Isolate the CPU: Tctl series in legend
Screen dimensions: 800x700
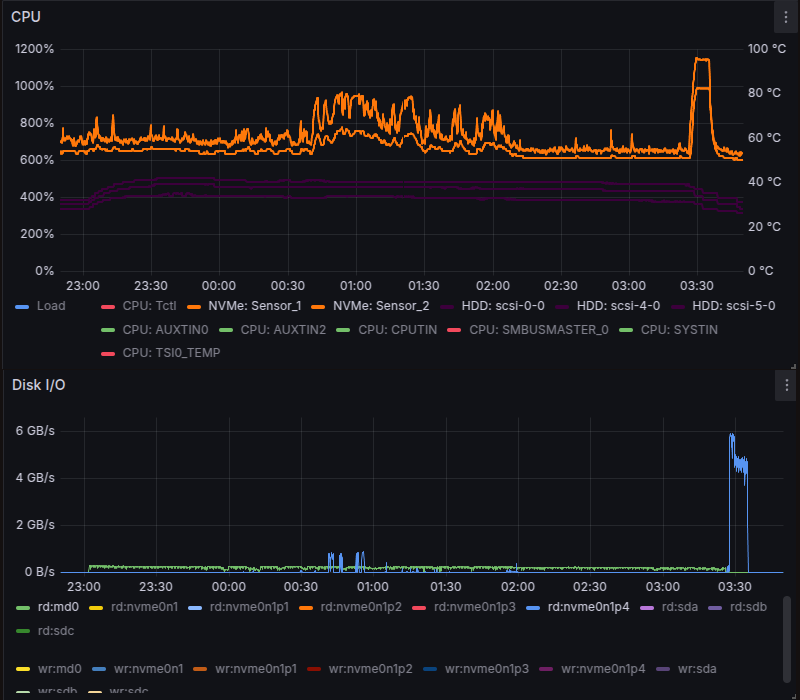(149, 306)
